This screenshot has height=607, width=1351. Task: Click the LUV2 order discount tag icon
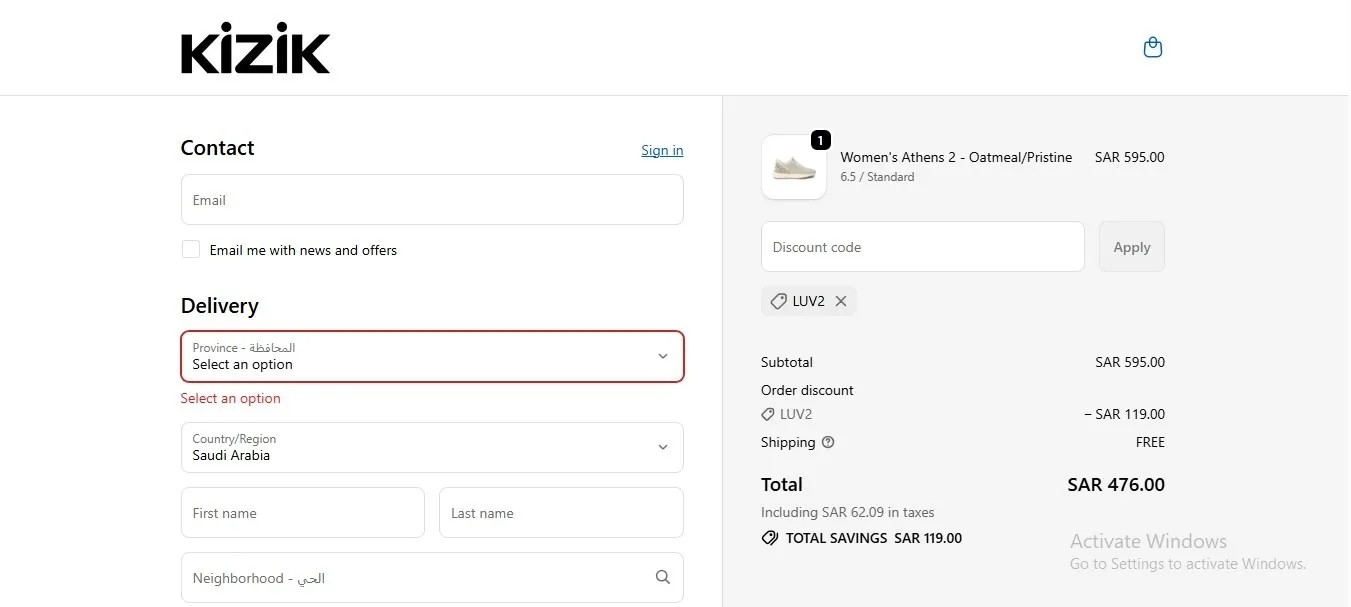(768, 414)
